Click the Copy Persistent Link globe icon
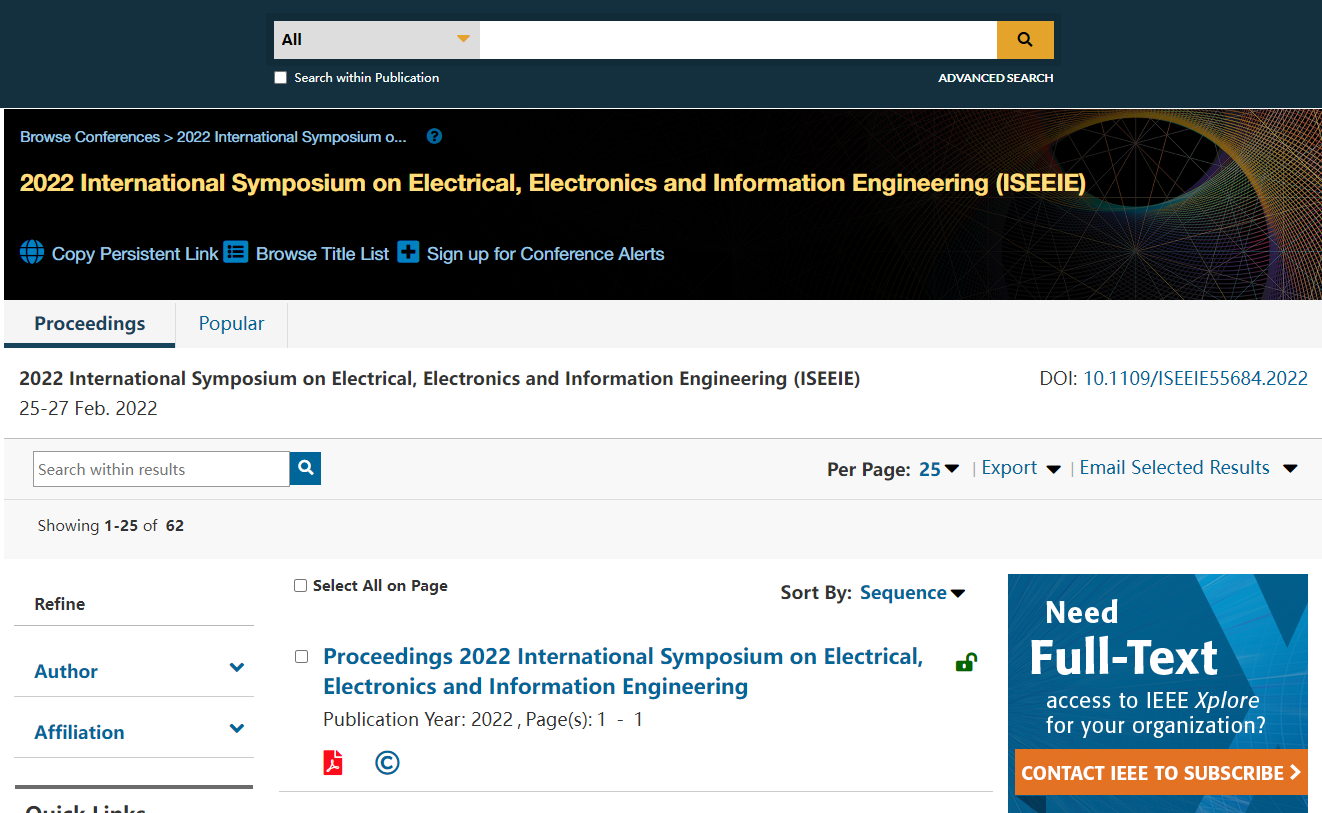This screenshot has height=813, width=1322. [x=32, y=252]
